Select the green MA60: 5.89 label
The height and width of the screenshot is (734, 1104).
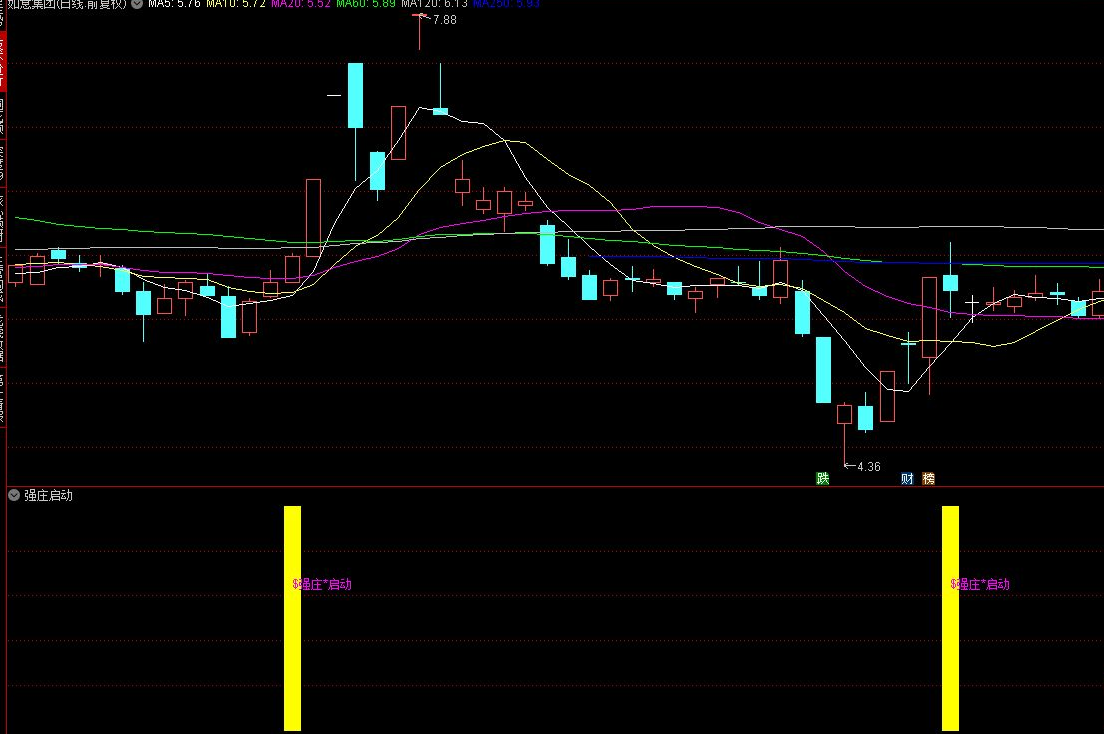coord(365,4)
